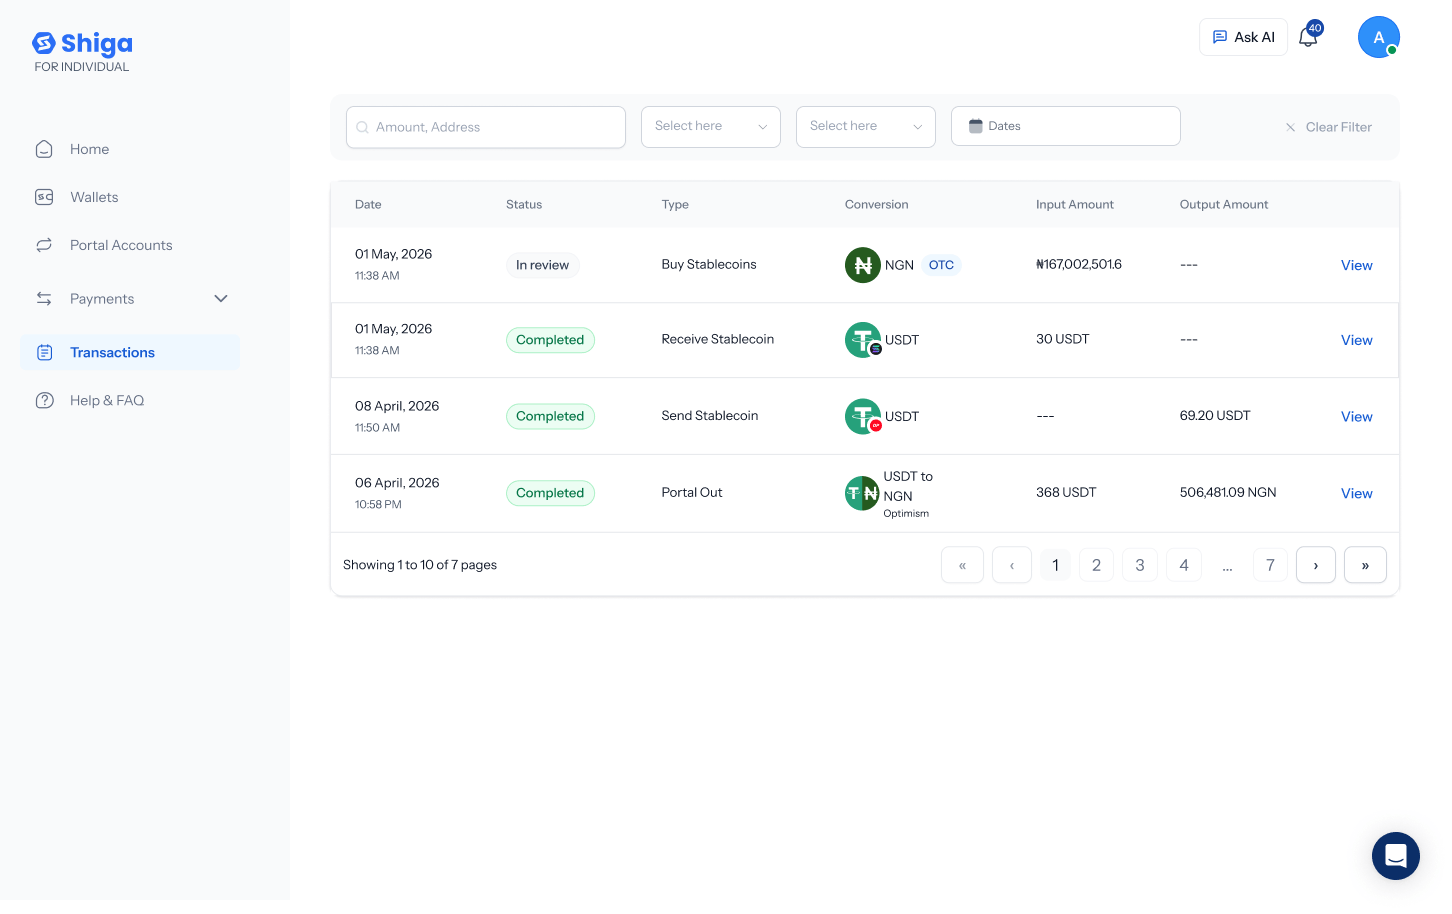Go to page 3
The width and height of the screenshot is (1452, 914).
[1139, 565]
